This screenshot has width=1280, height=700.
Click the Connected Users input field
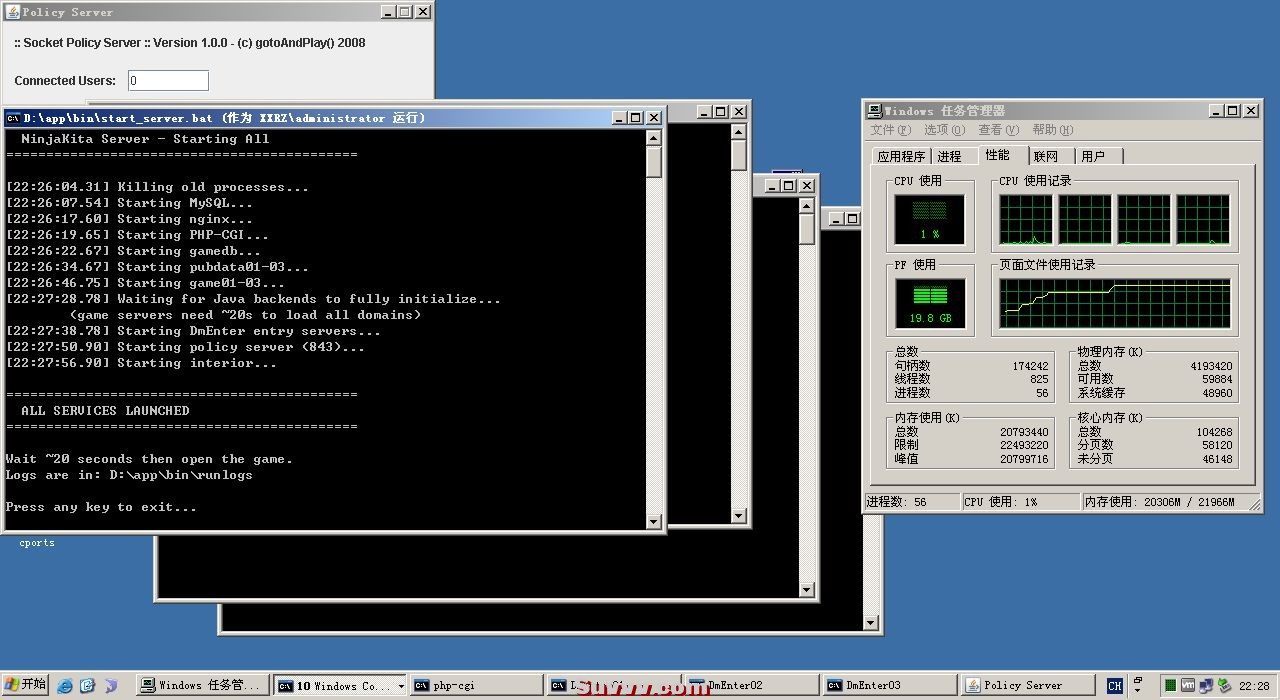pos(168,81)
